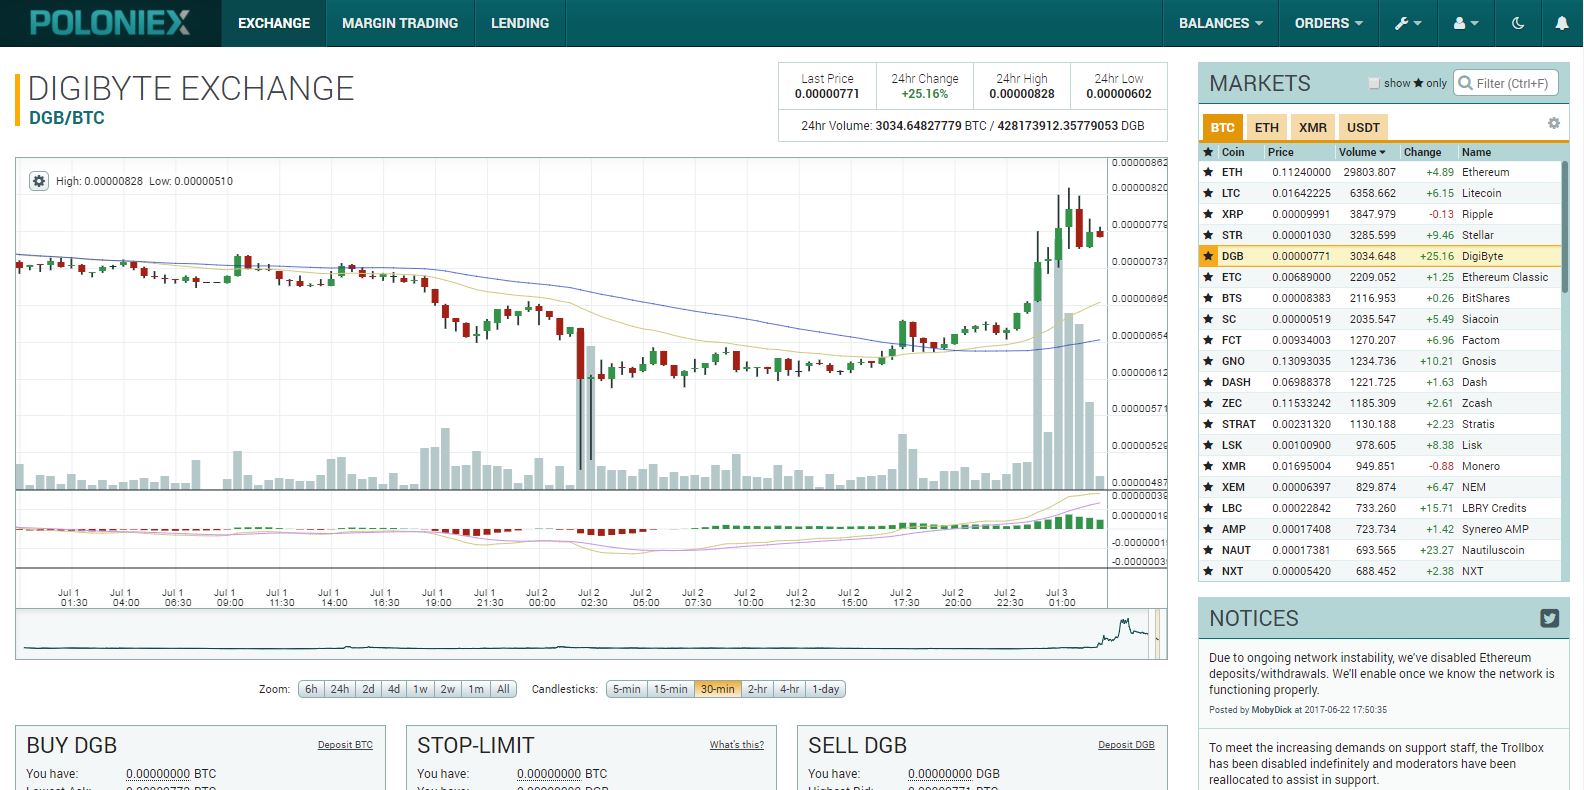The image size is (1584, 790).
Task: Toggle favorite star for XMR
Action: [x=1208, y=466]
